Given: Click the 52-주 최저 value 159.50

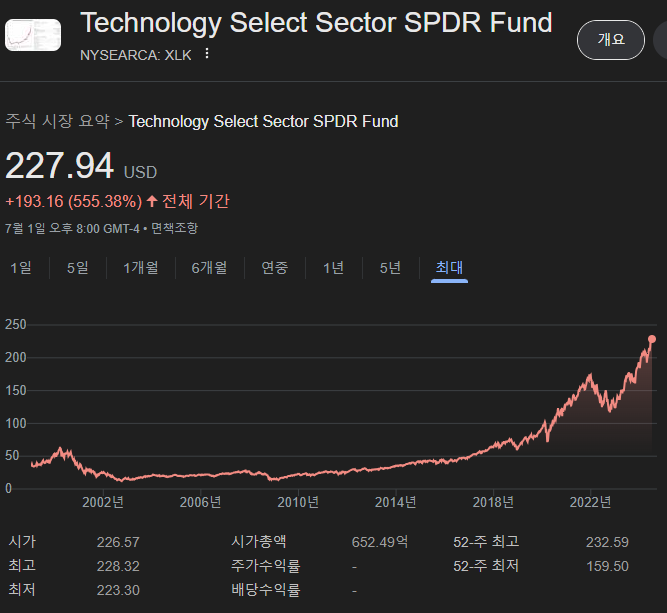Looking at the screenshot, I should [x=607, y=566].
